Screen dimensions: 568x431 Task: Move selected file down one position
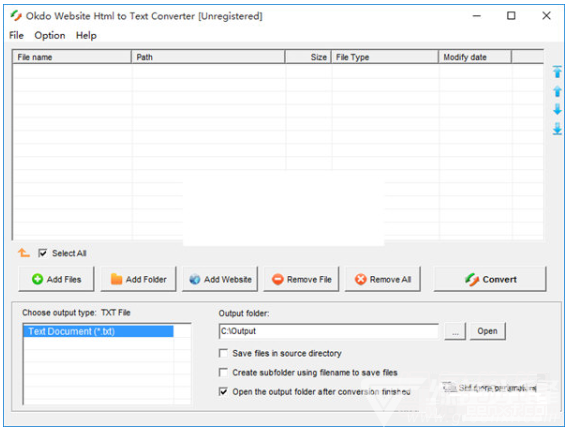557,109
